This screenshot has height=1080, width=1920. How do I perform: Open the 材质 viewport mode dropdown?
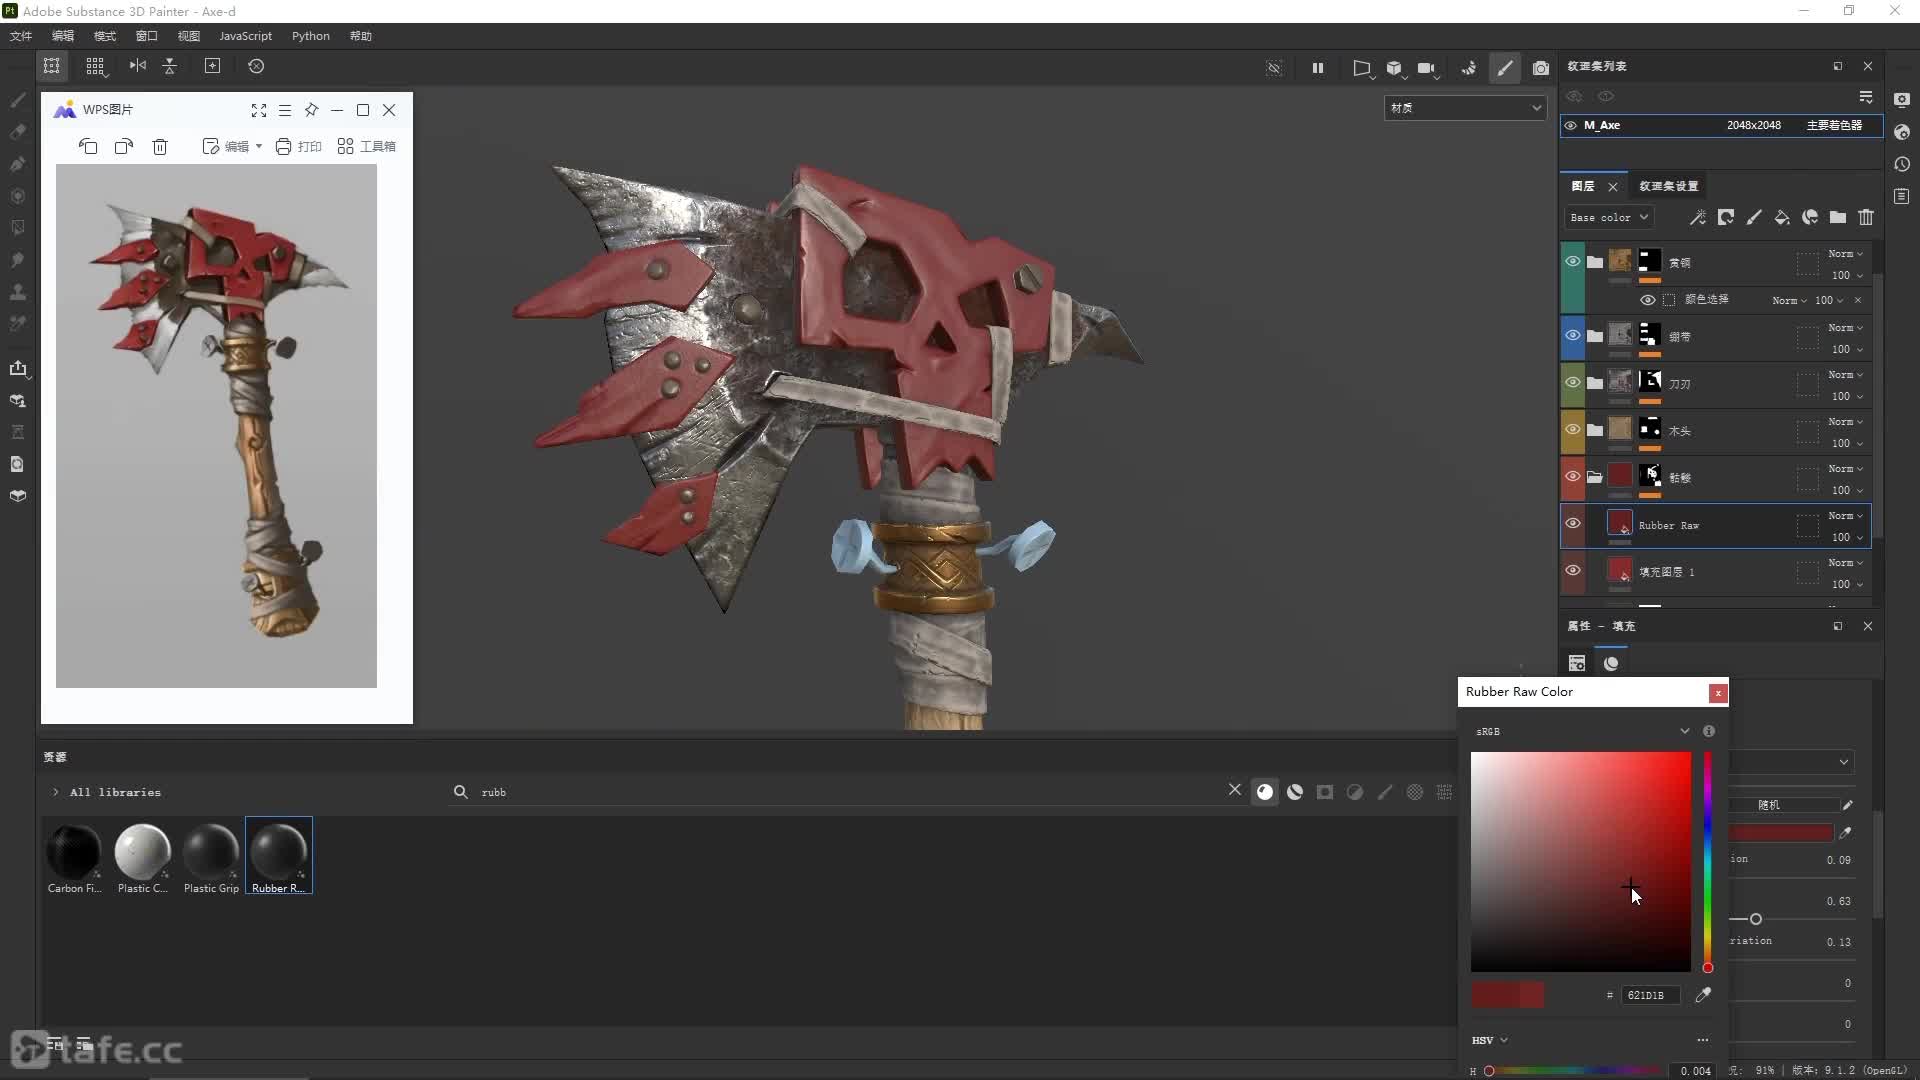pos(1465,108)
